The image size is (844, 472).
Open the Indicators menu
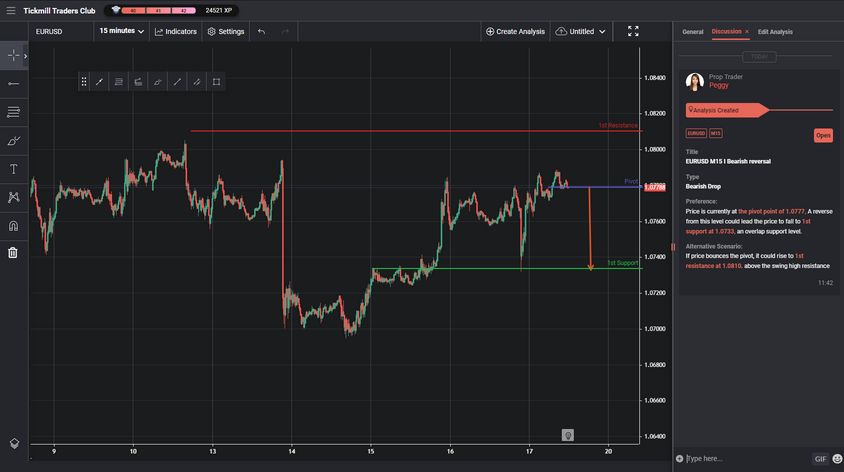(x=175, y=32)
